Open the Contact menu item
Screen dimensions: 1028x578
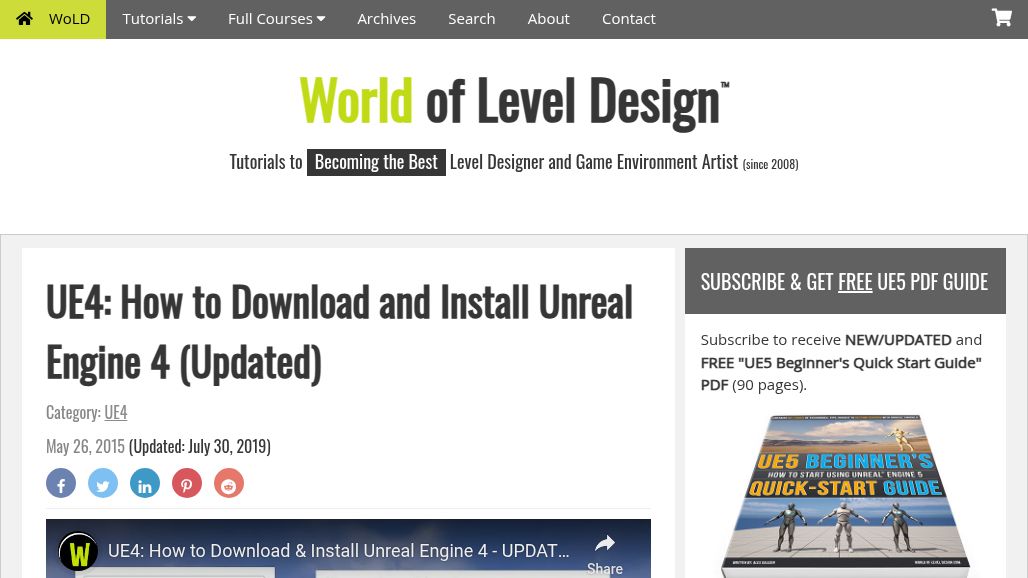point(628,19)
